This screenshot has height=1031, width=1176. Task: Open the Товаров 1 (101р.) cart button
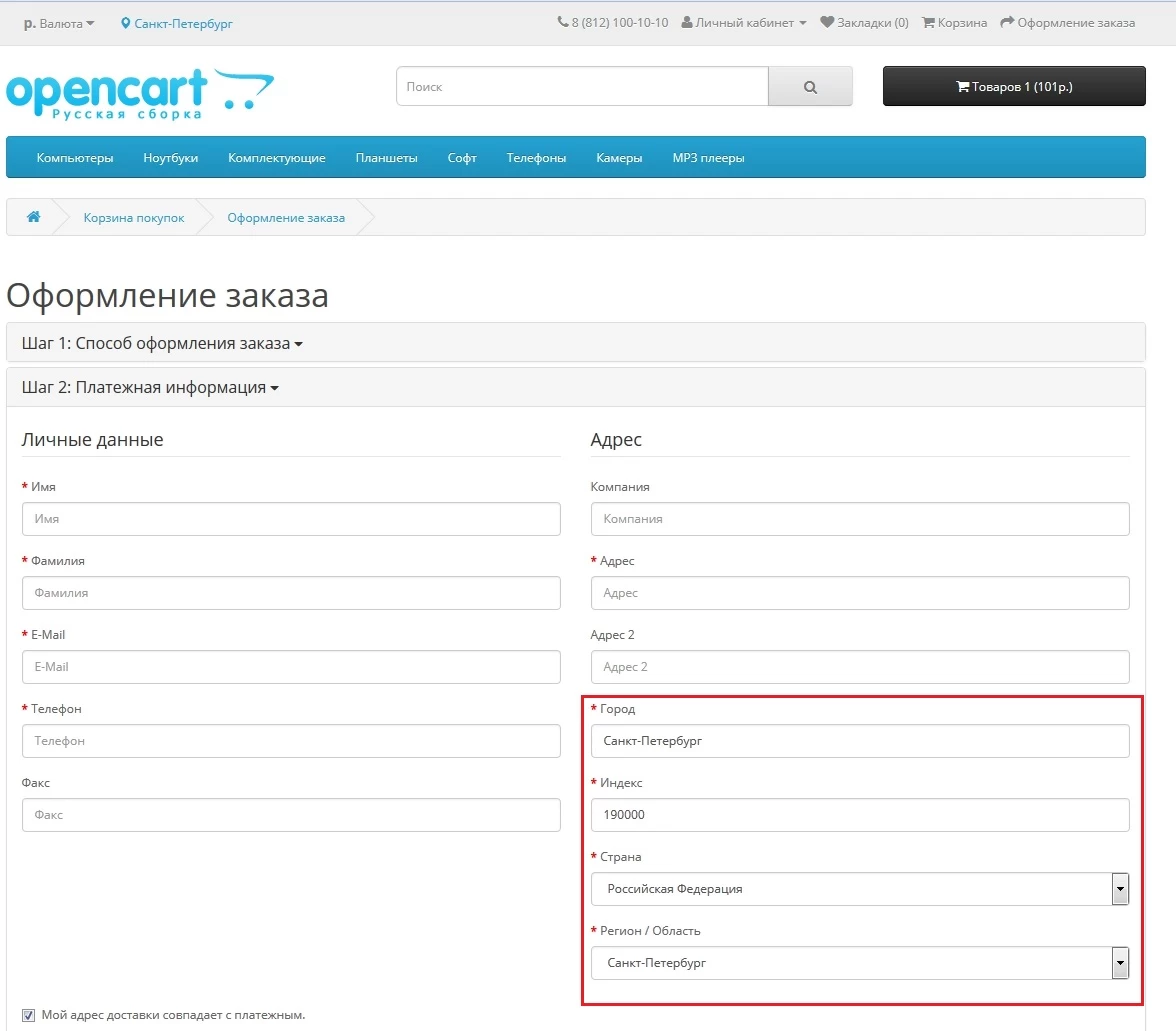click(1014, 86)
